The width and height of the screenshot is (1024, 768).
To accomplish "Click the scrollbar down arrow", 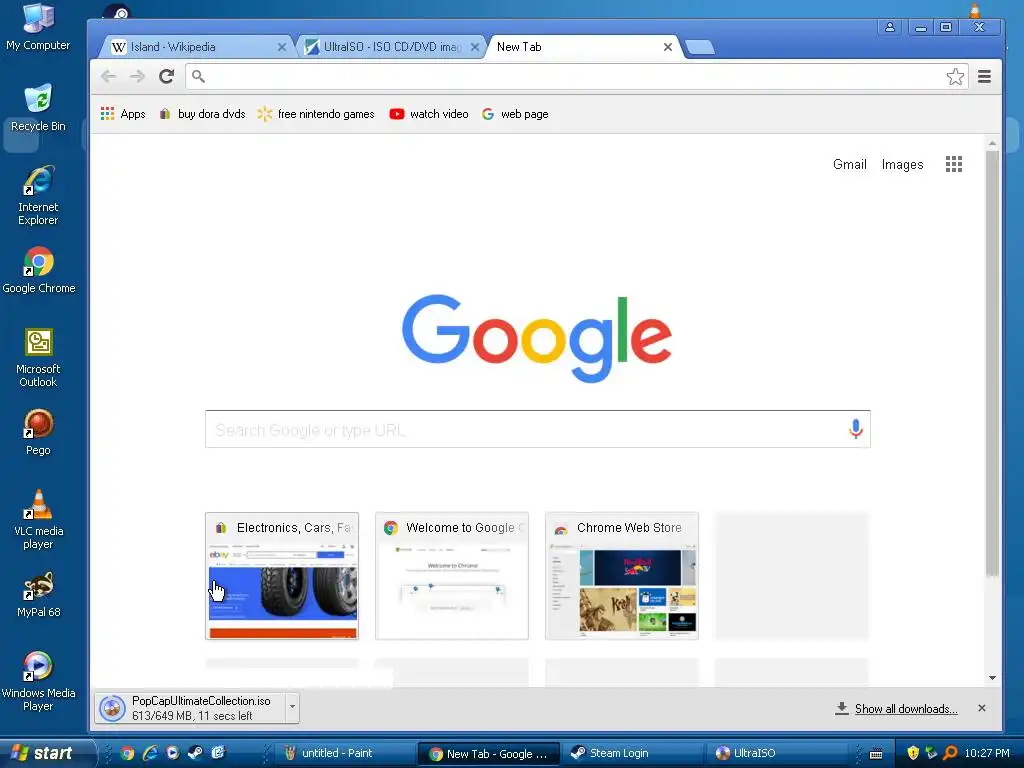I will pyautogui.click(x=992, y=678).
